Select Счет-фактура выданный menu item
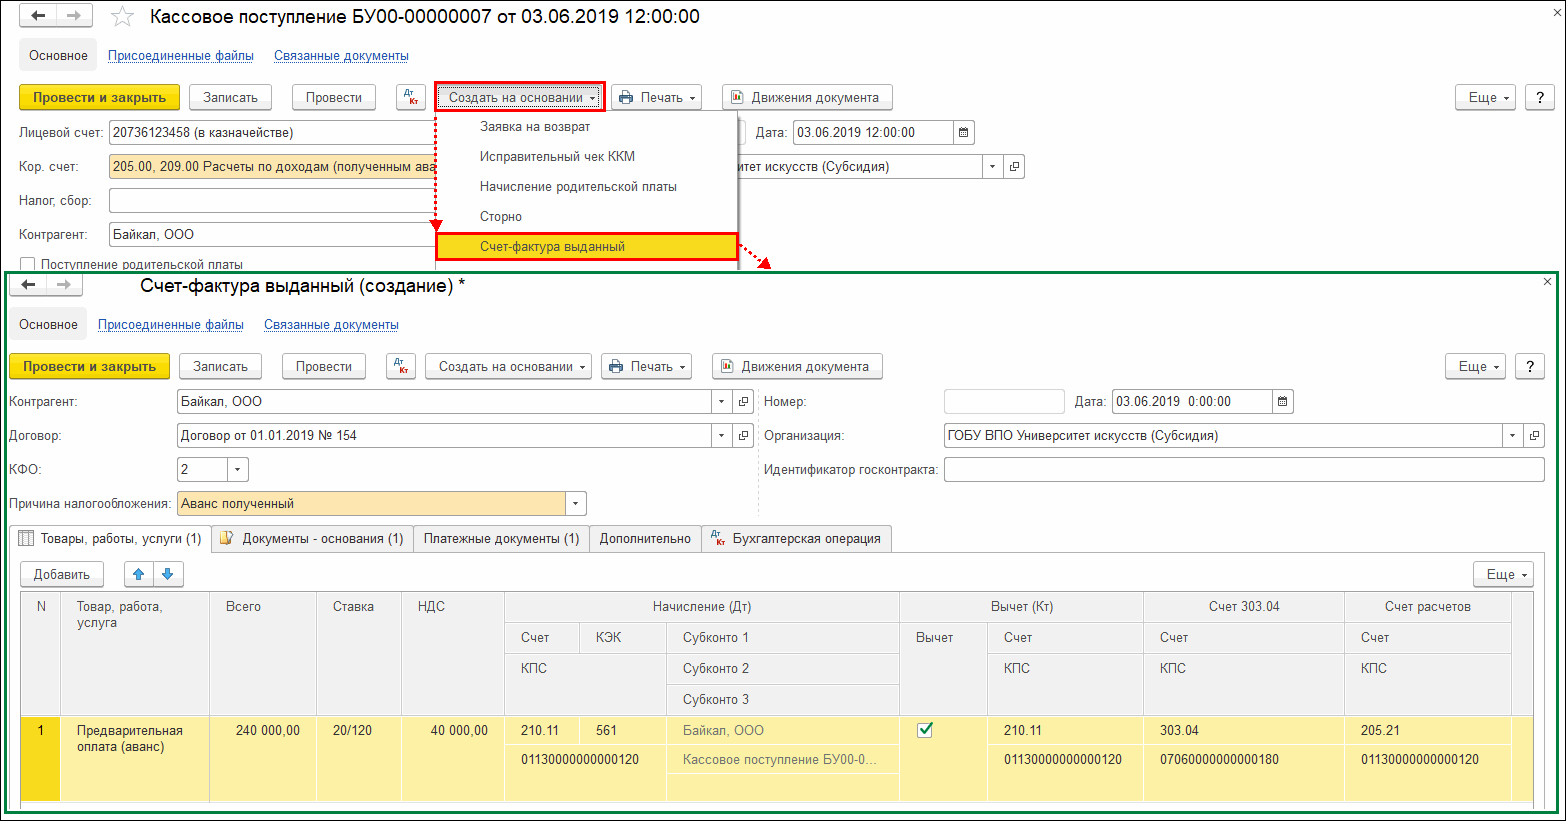 pyautogui.click(x=587, y=246)
